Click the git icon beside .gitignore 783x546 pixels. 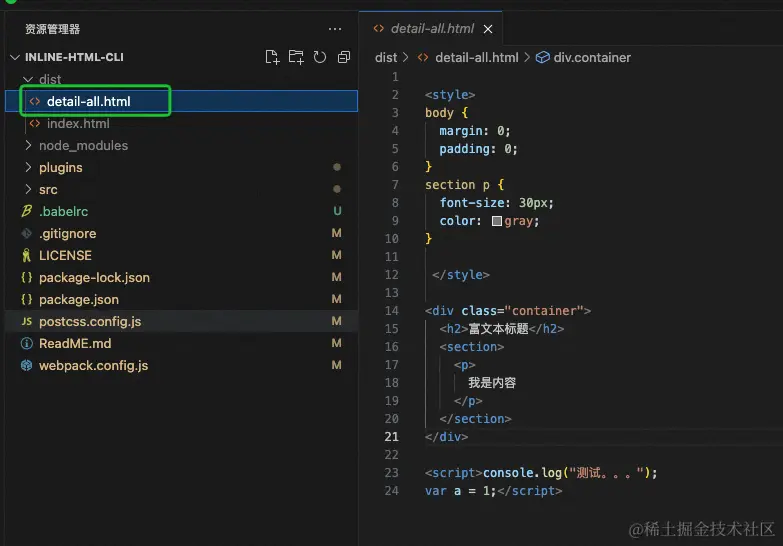click(26, 233)
